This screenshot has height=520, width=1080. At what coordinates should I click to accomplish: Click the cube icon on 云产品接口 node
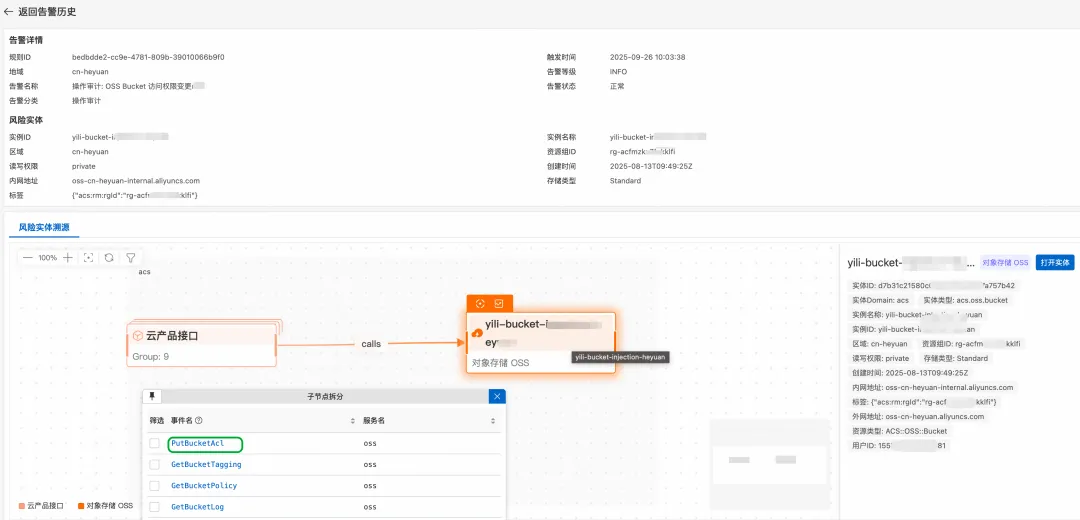138,336
